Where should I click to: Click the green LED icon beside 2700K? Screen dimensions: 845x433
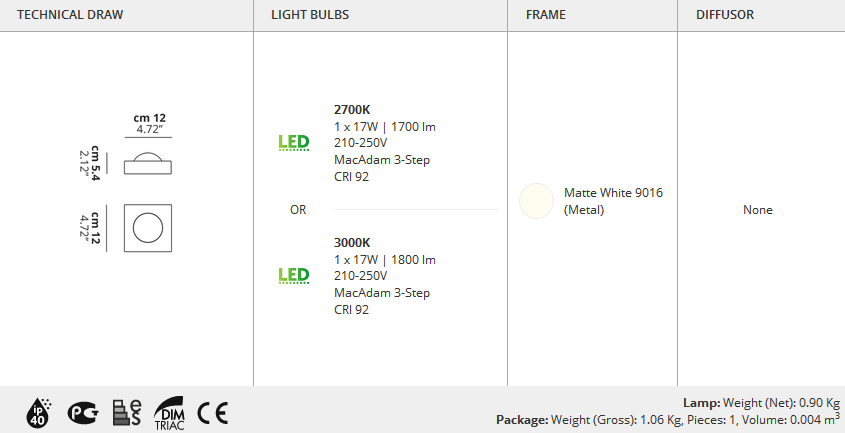(x=294, y=142)
